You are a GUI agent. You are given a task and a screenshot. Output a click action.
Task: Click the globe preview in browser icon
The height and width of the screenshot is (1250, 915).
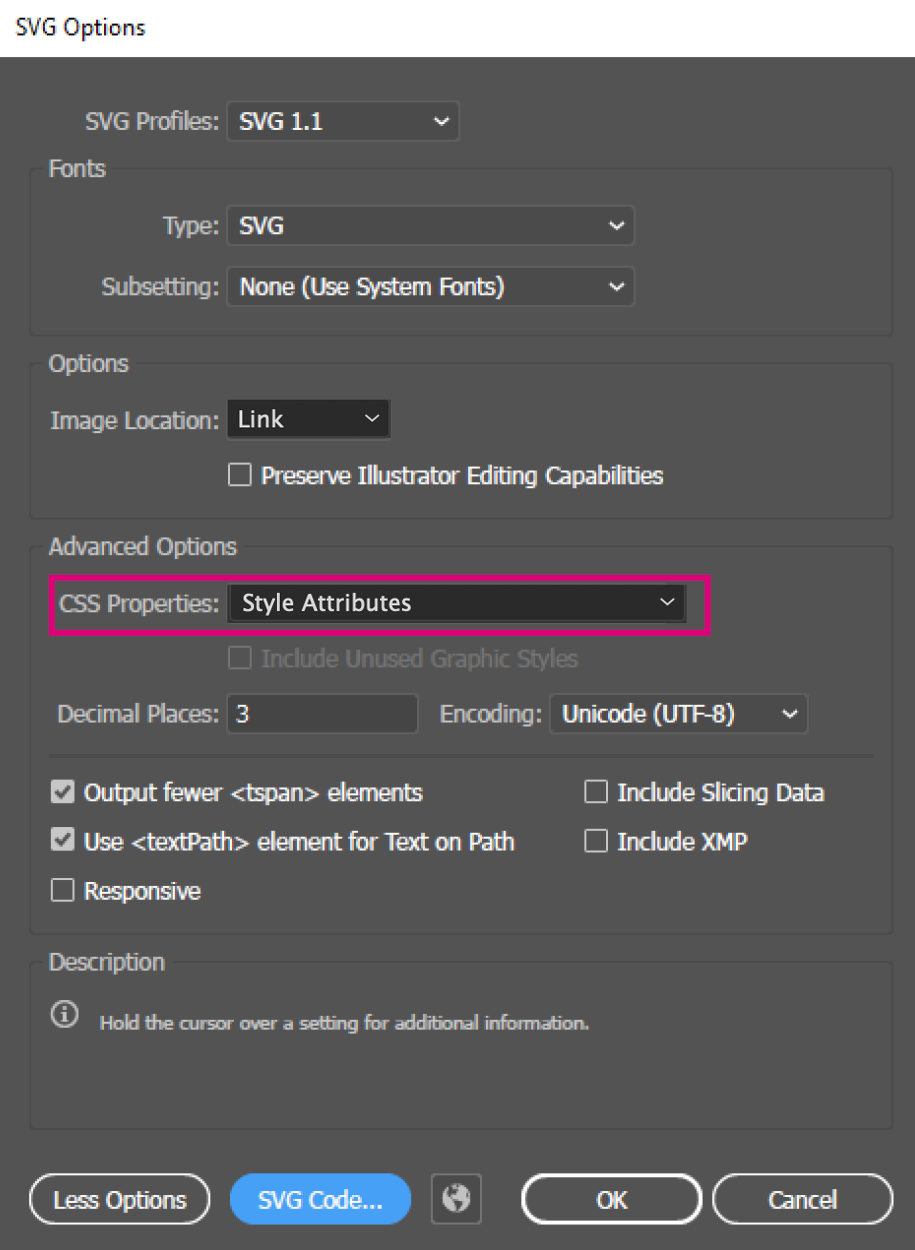(x=456, y=1199)
